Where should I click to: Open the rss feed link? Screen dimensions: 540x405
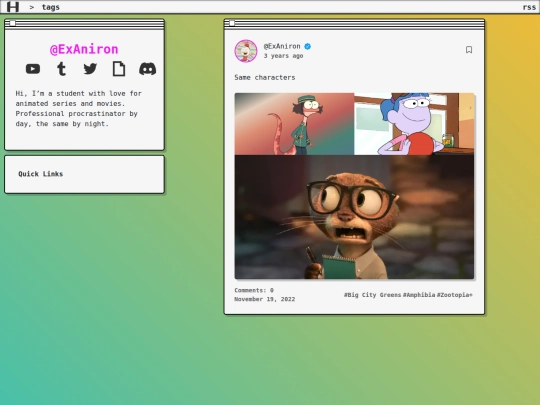pyautogui.click(x=529, y=7)
